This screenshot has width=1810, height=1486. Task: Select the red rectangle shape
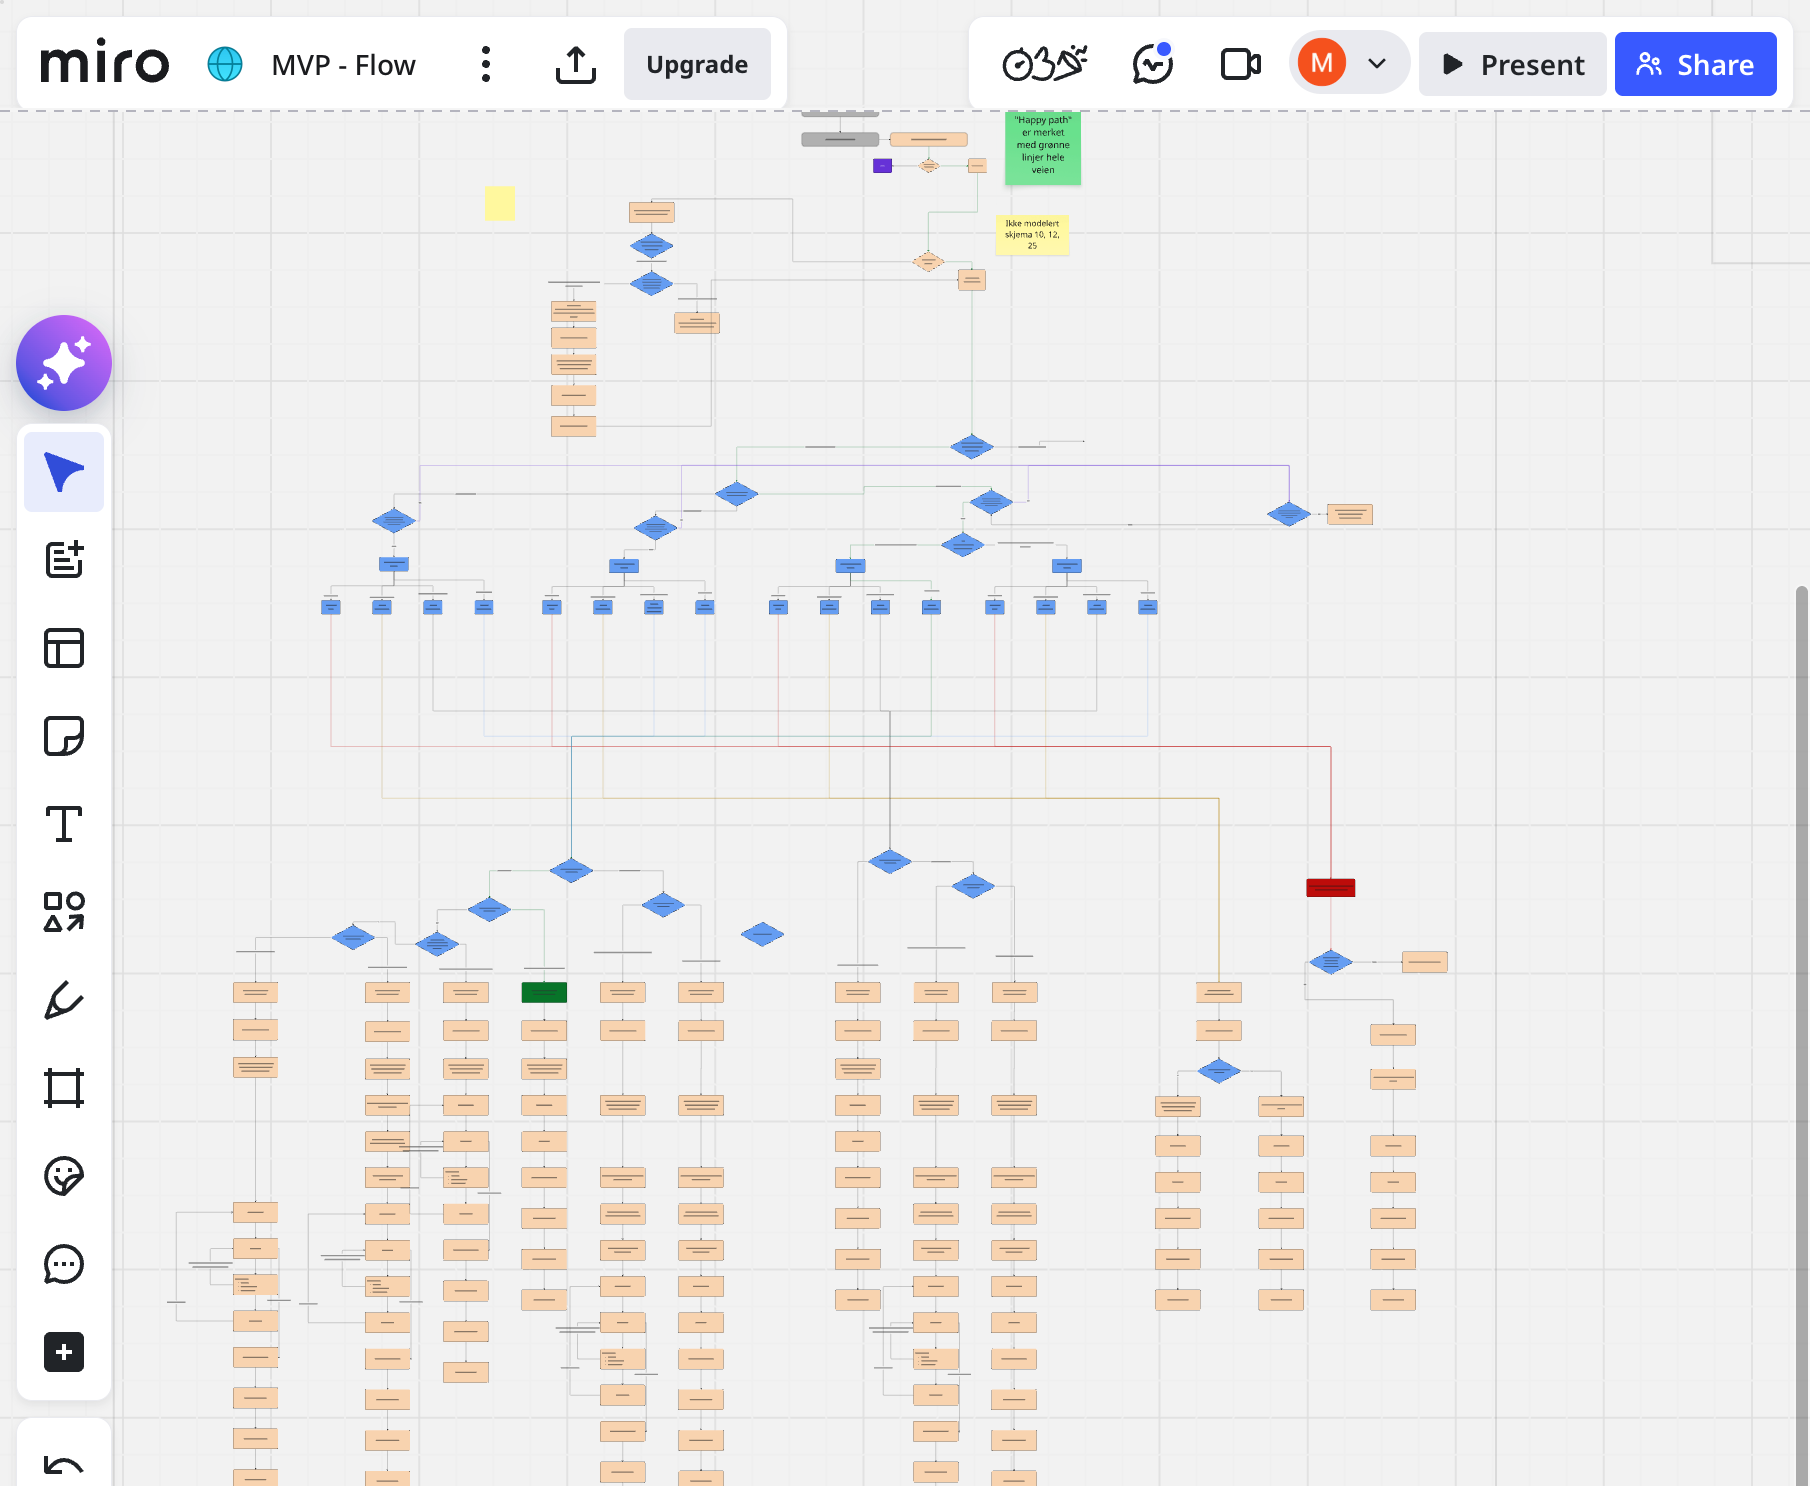click(x=1331, y=888)
